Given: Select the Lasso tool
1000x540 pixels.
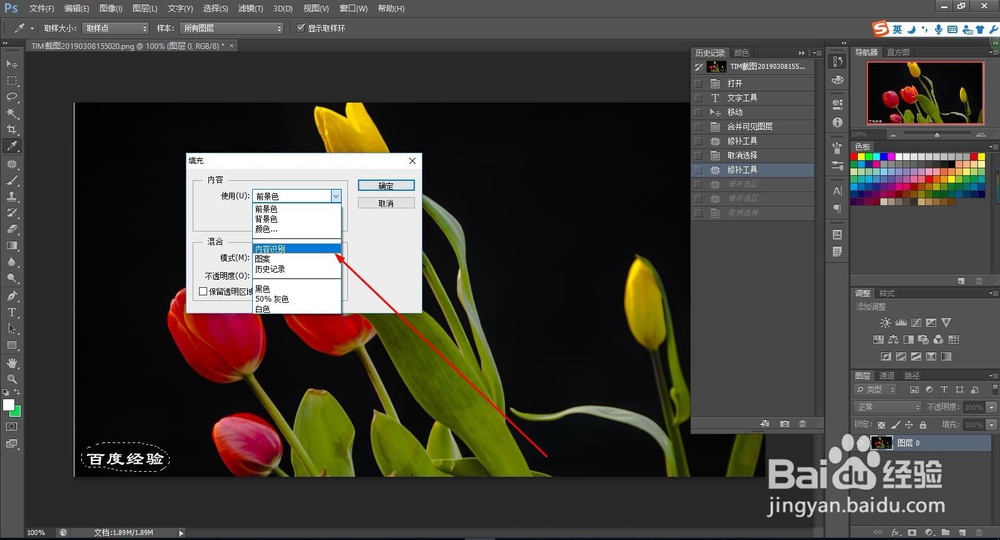Looking at the screenshot, I should (11, 97).
